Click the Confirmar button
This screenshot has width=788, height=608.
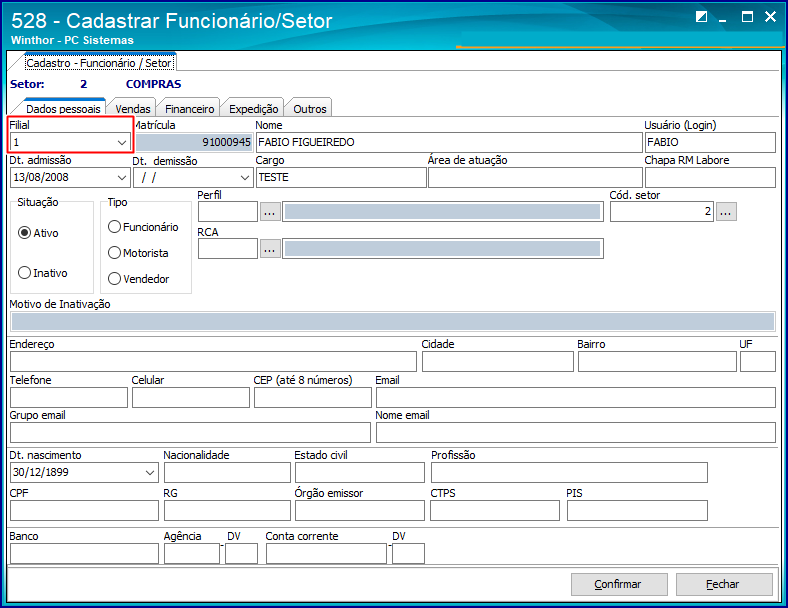(x=619, y=584)
